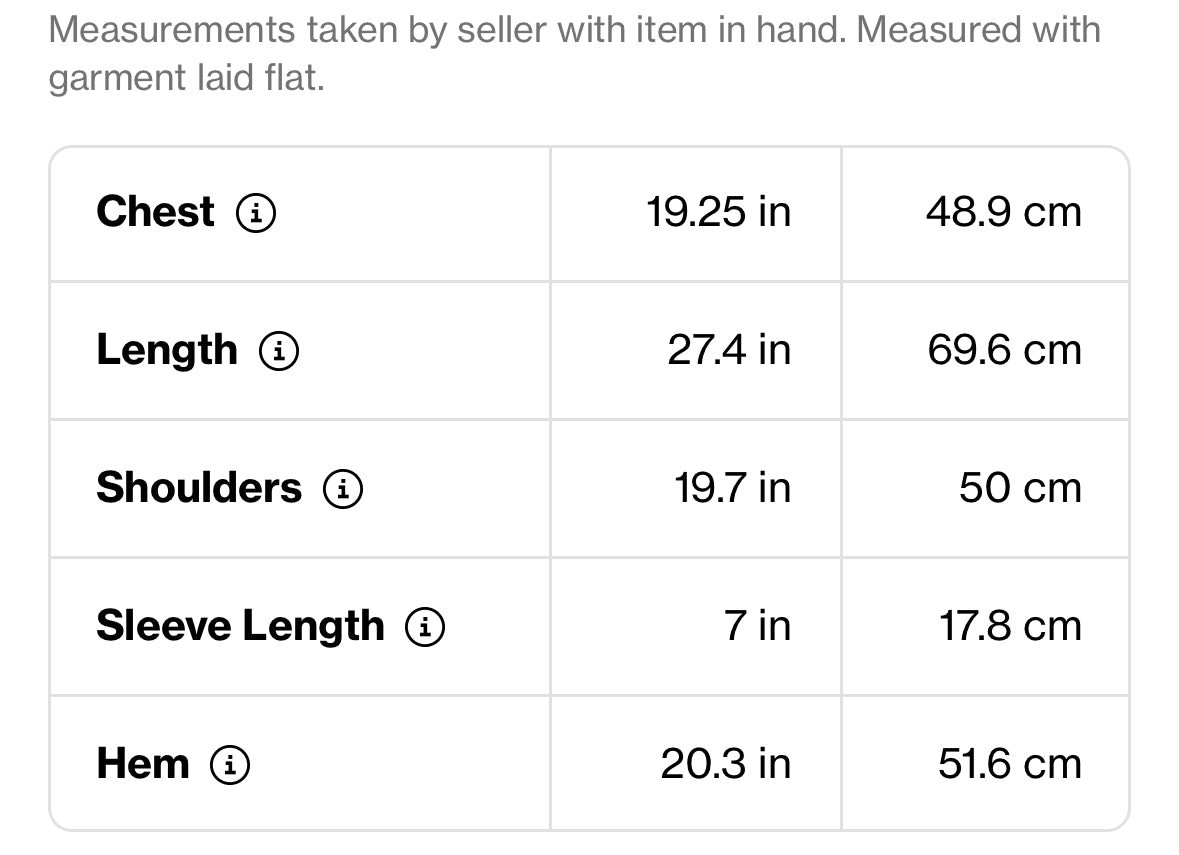The image size is (1179, 855).
Task: Click the 17.8 cm sleeve value
Action: [1011, 626]
